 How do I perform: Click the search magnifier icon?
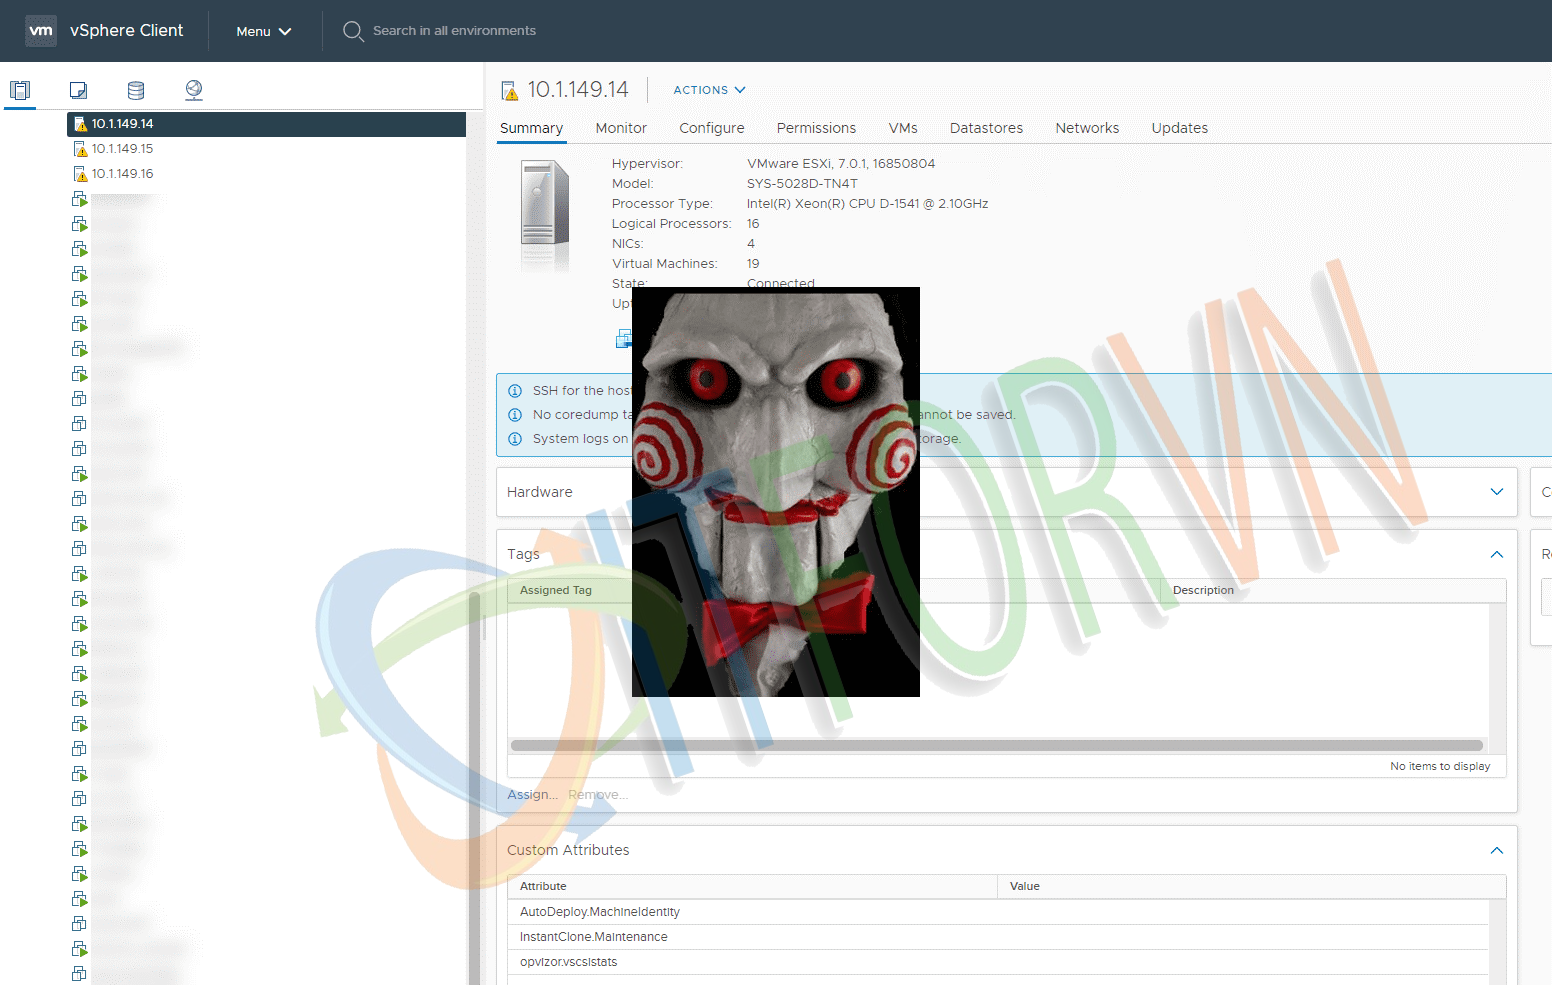click(352, 31)
